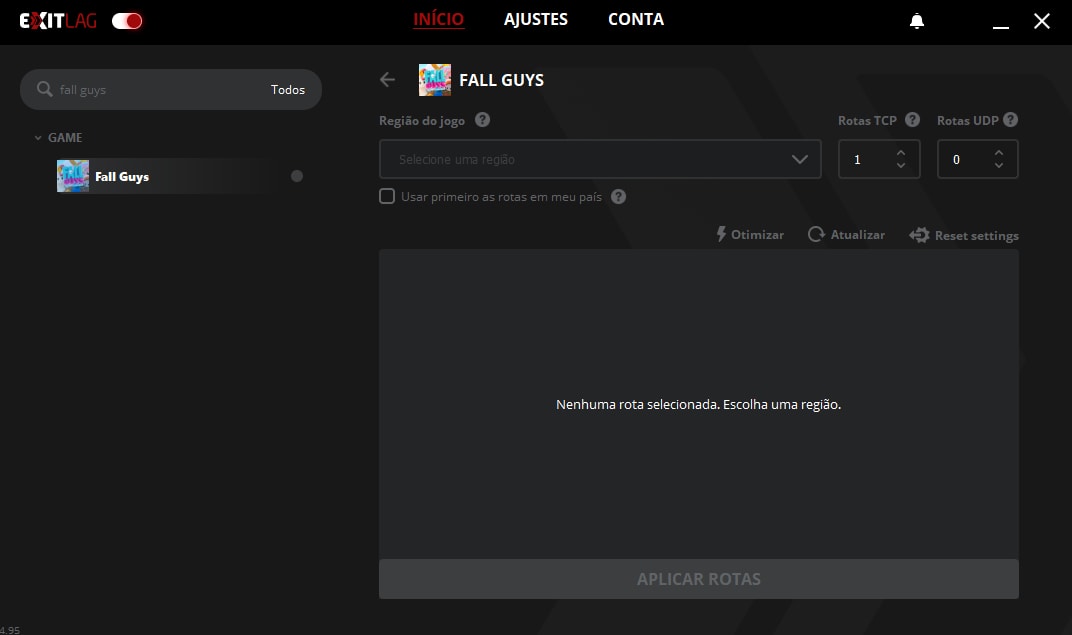Click help icon beside Região do jogo

point(482,120)
